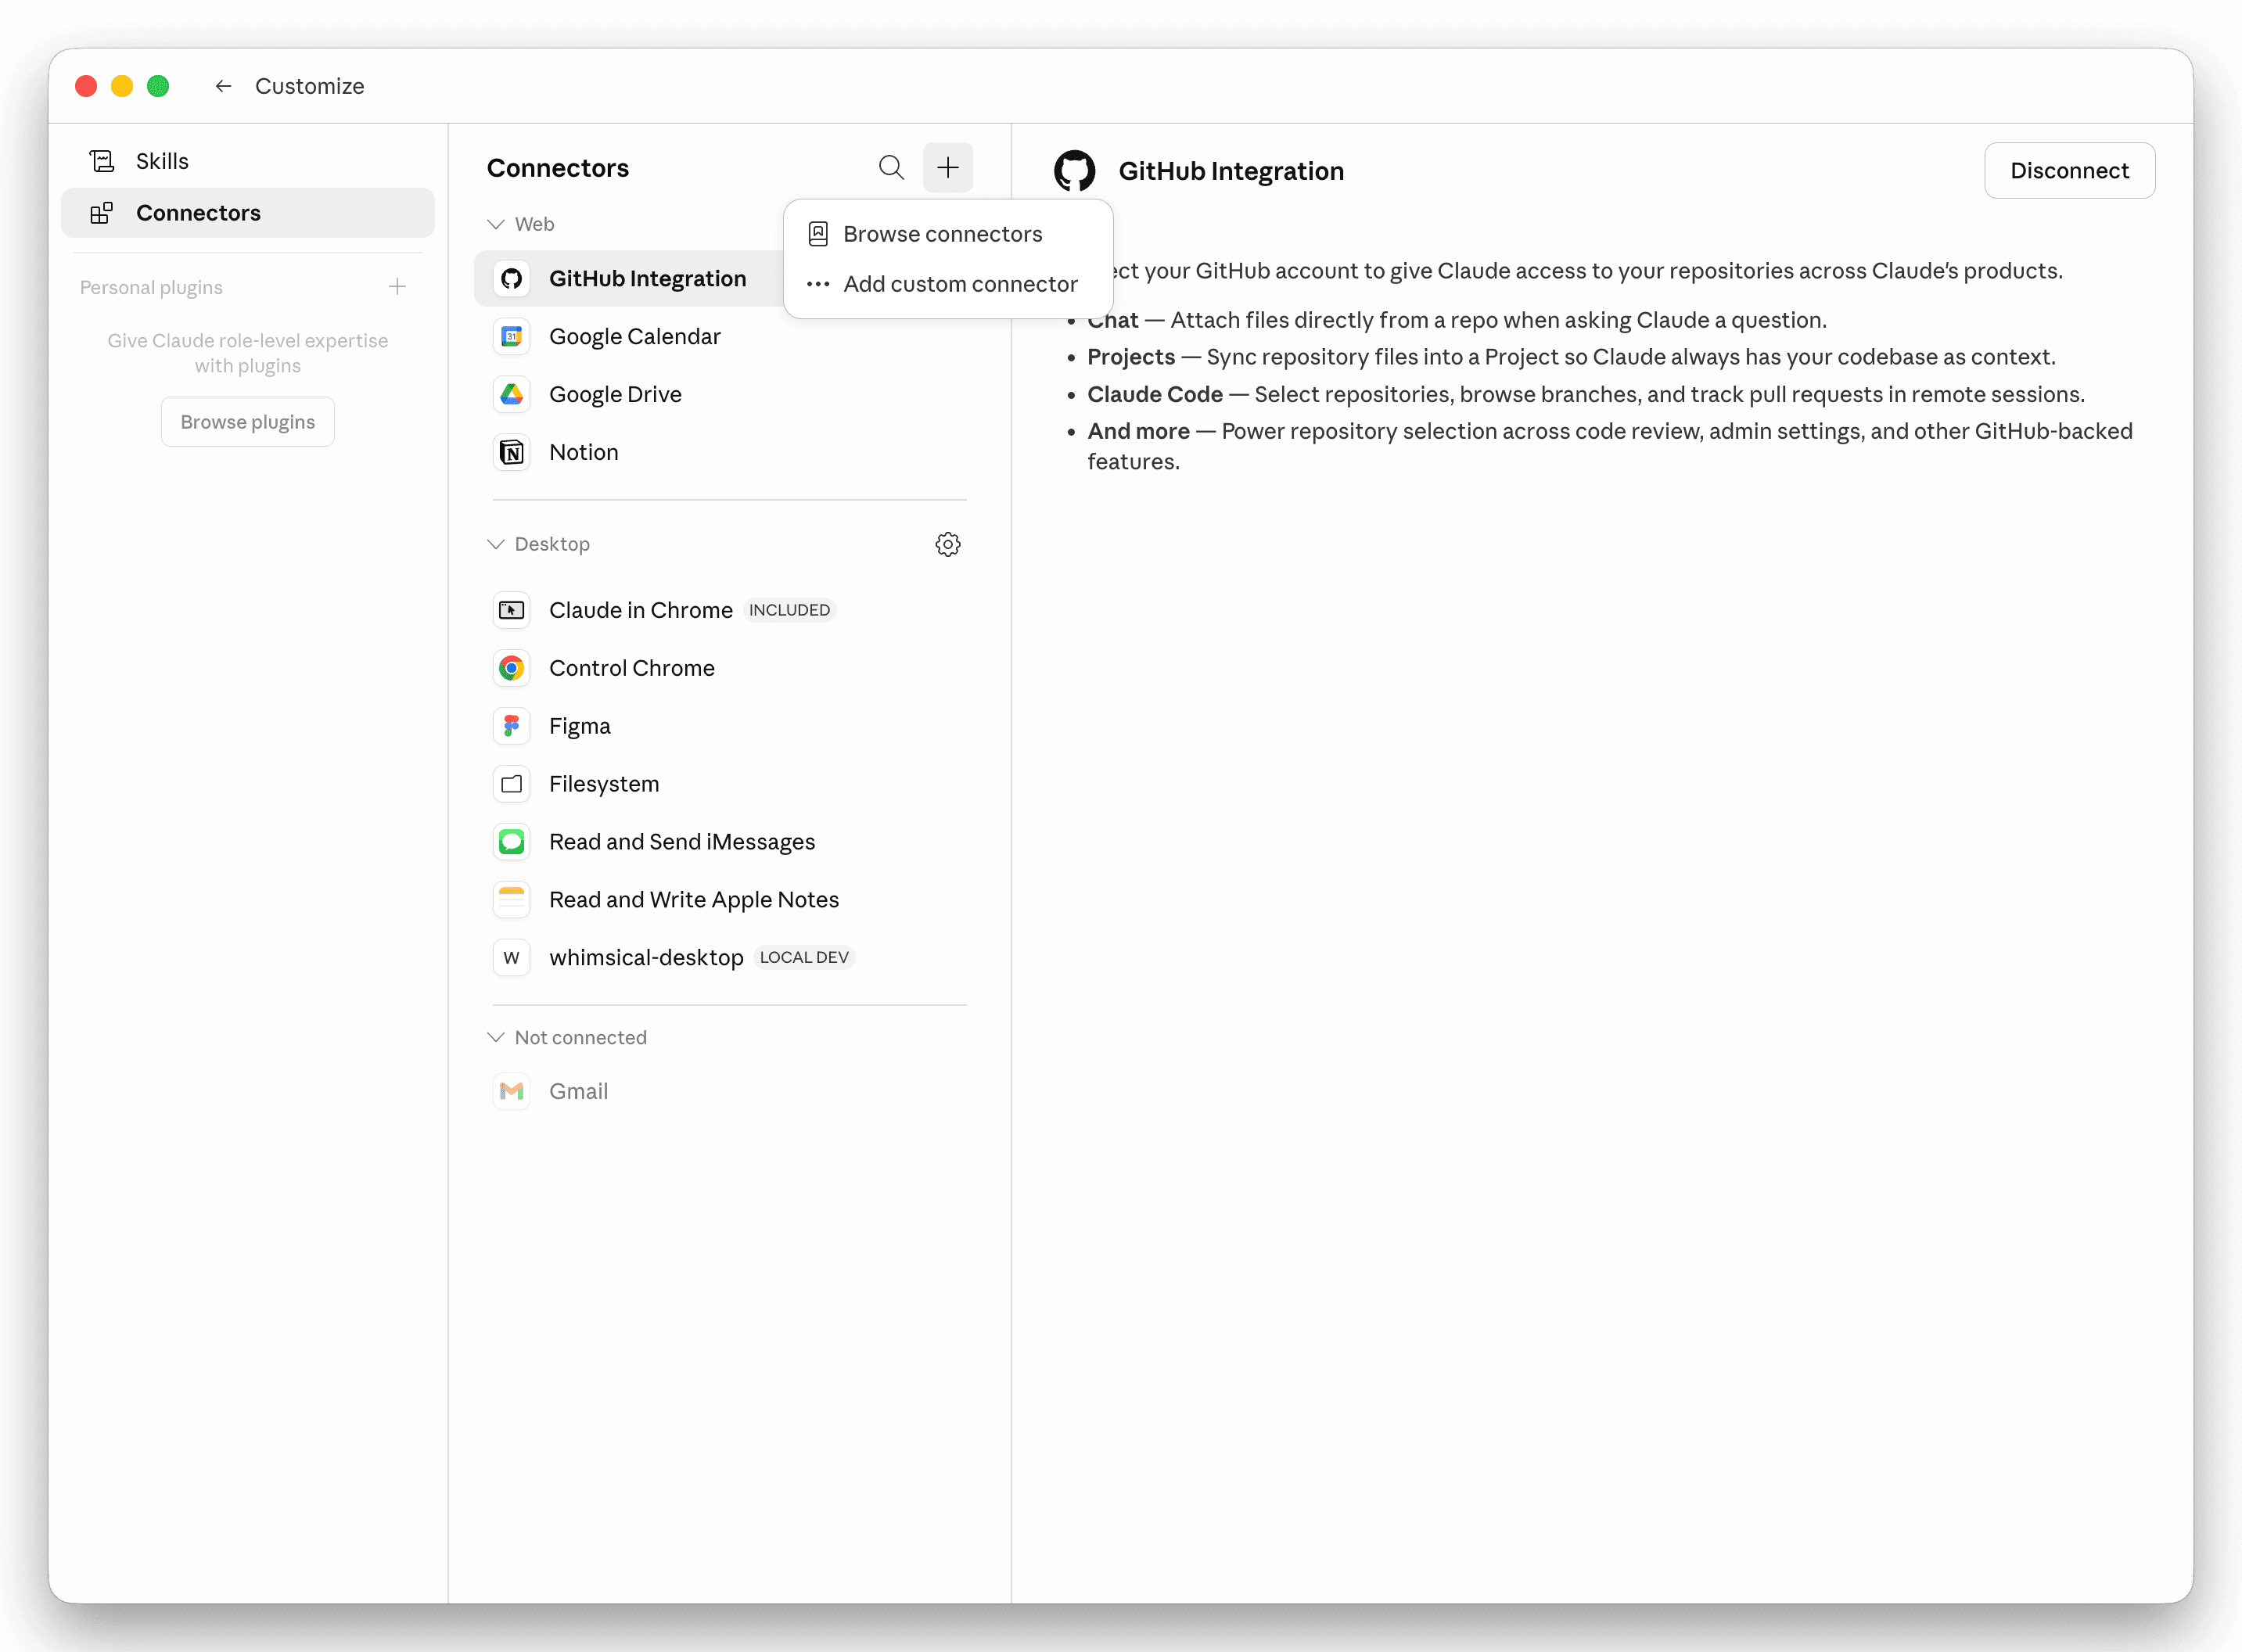The width and height of the screenshot is (2242, 1652).
Task: Add a personal plugin with plus icon
Action: (x=397, y=287)
